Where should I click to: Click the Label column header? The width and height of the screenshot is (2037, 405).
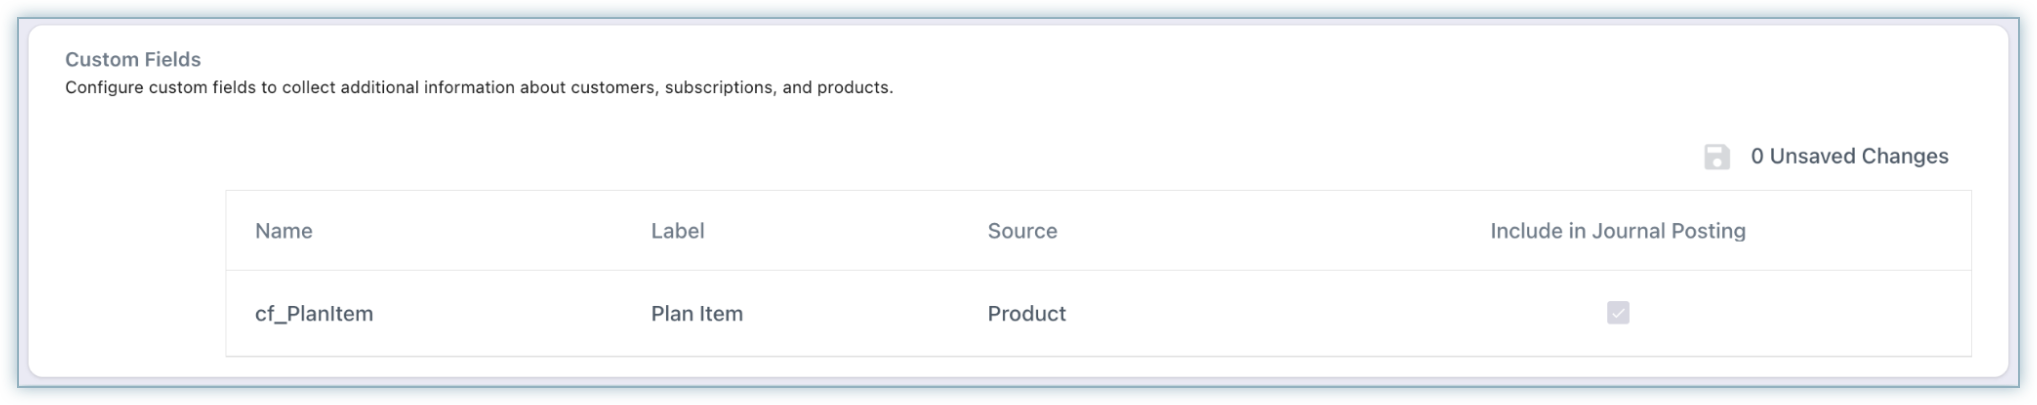[x=677, y=231]
